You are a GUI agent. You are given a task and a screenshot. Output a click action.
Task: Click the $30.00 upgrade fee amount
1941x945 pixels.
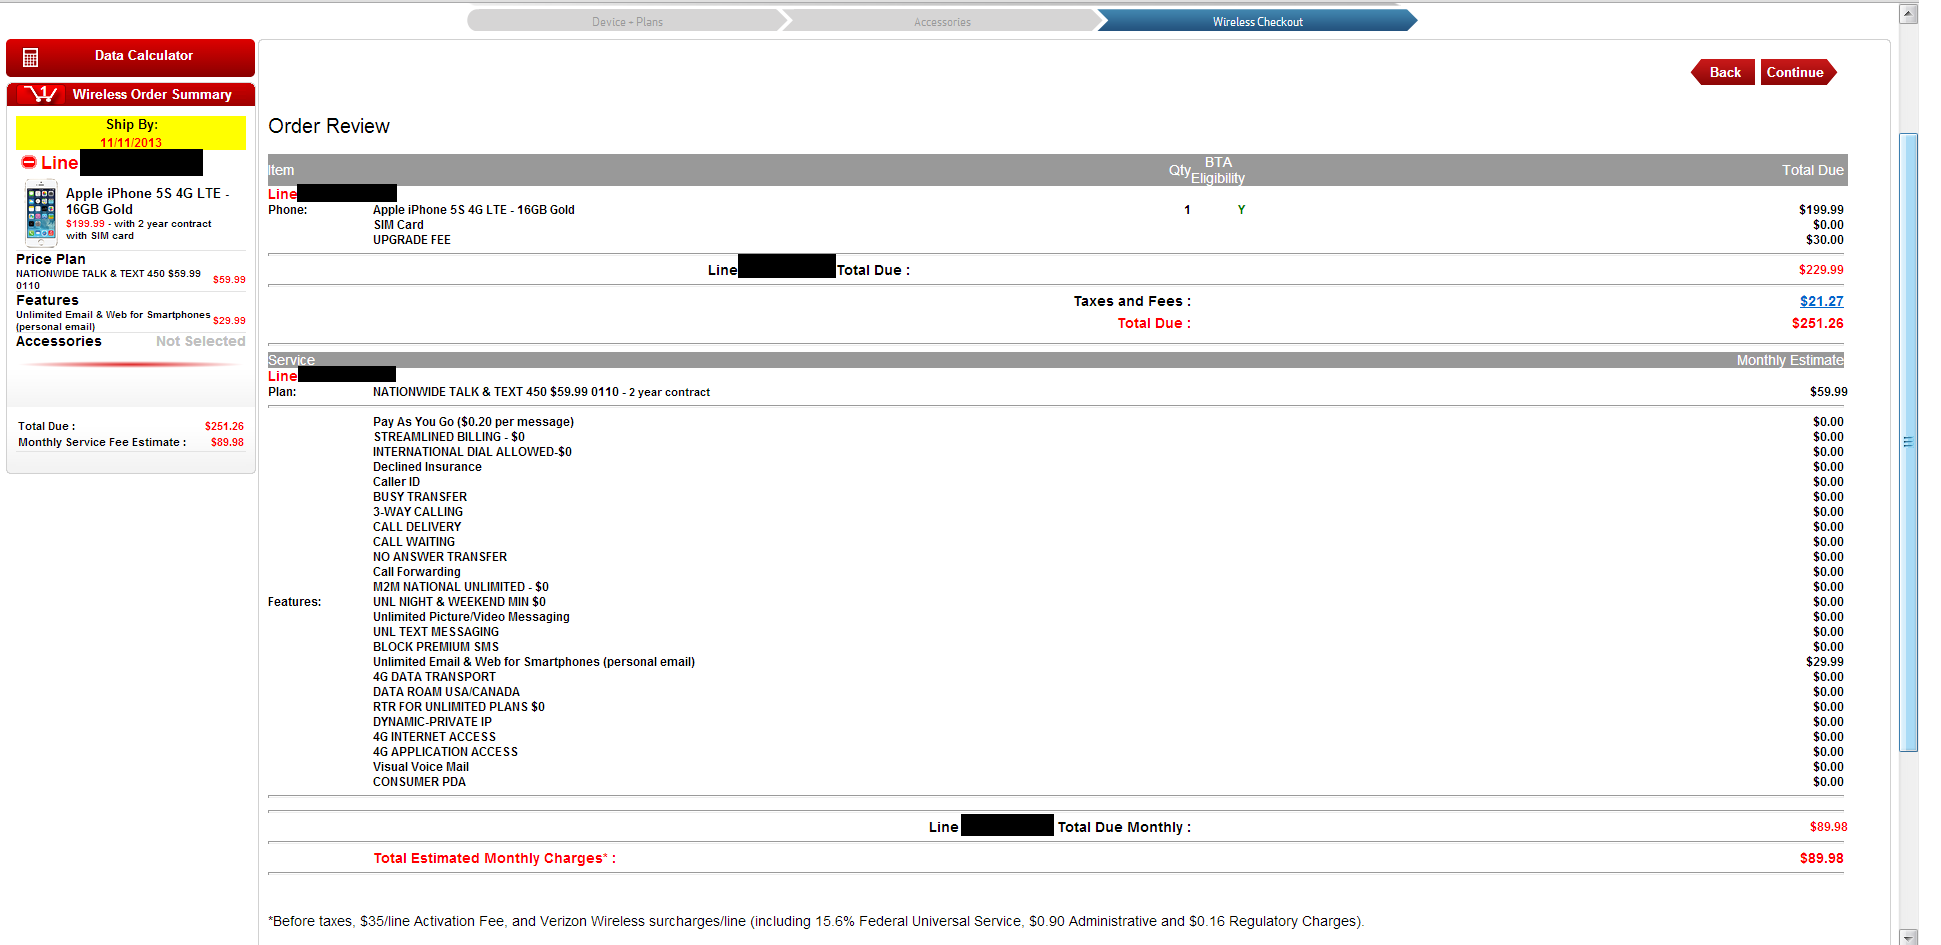(x=1825, y=240)
